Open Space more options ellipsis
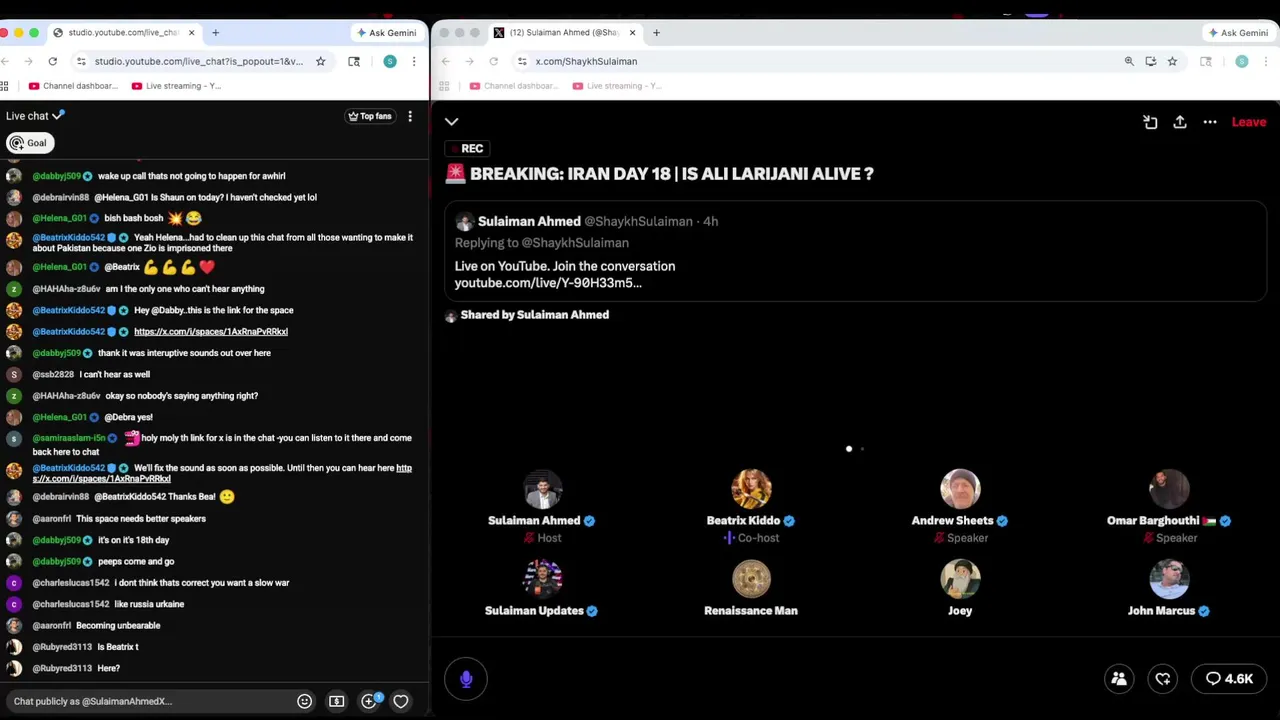This screenshot has height=720, width=1280. (x=1210, y=122)
